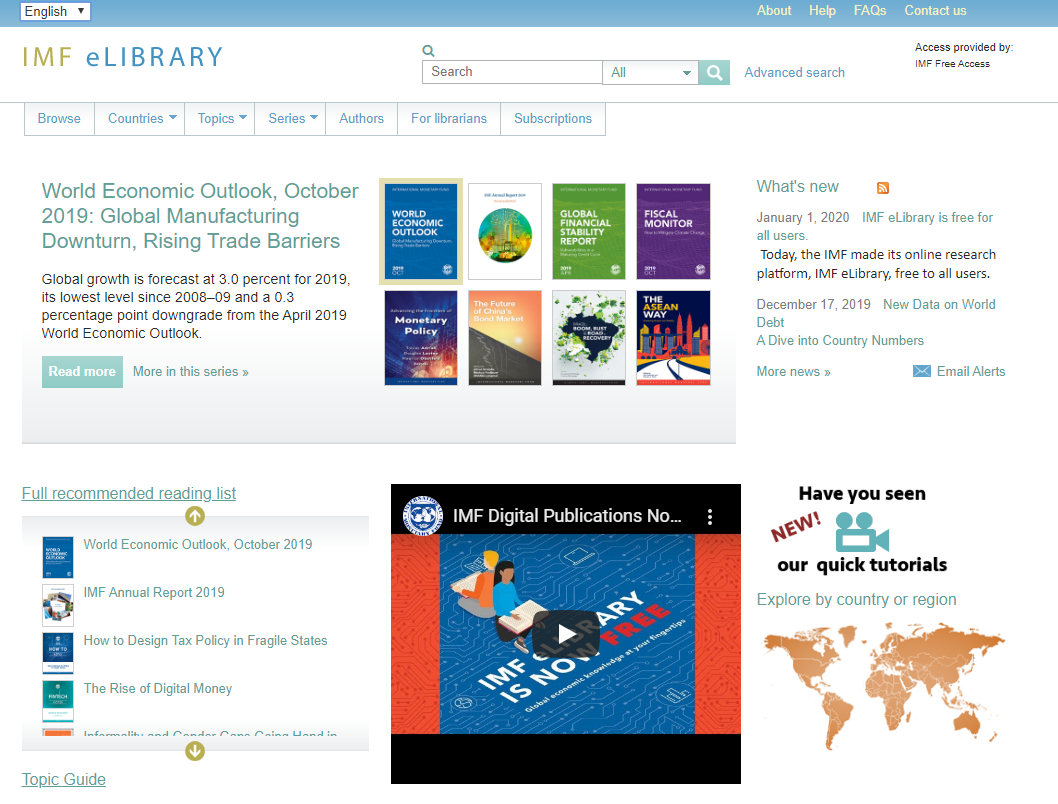This screenshot has height=804, width=1058.
Task: Click the Email Alerts envelope icon
Action: click(922, 371)
